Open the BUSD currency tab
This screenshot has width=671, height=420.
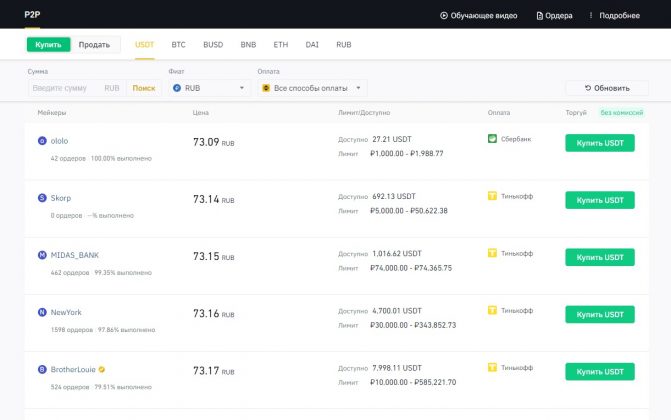pos(213,45)
